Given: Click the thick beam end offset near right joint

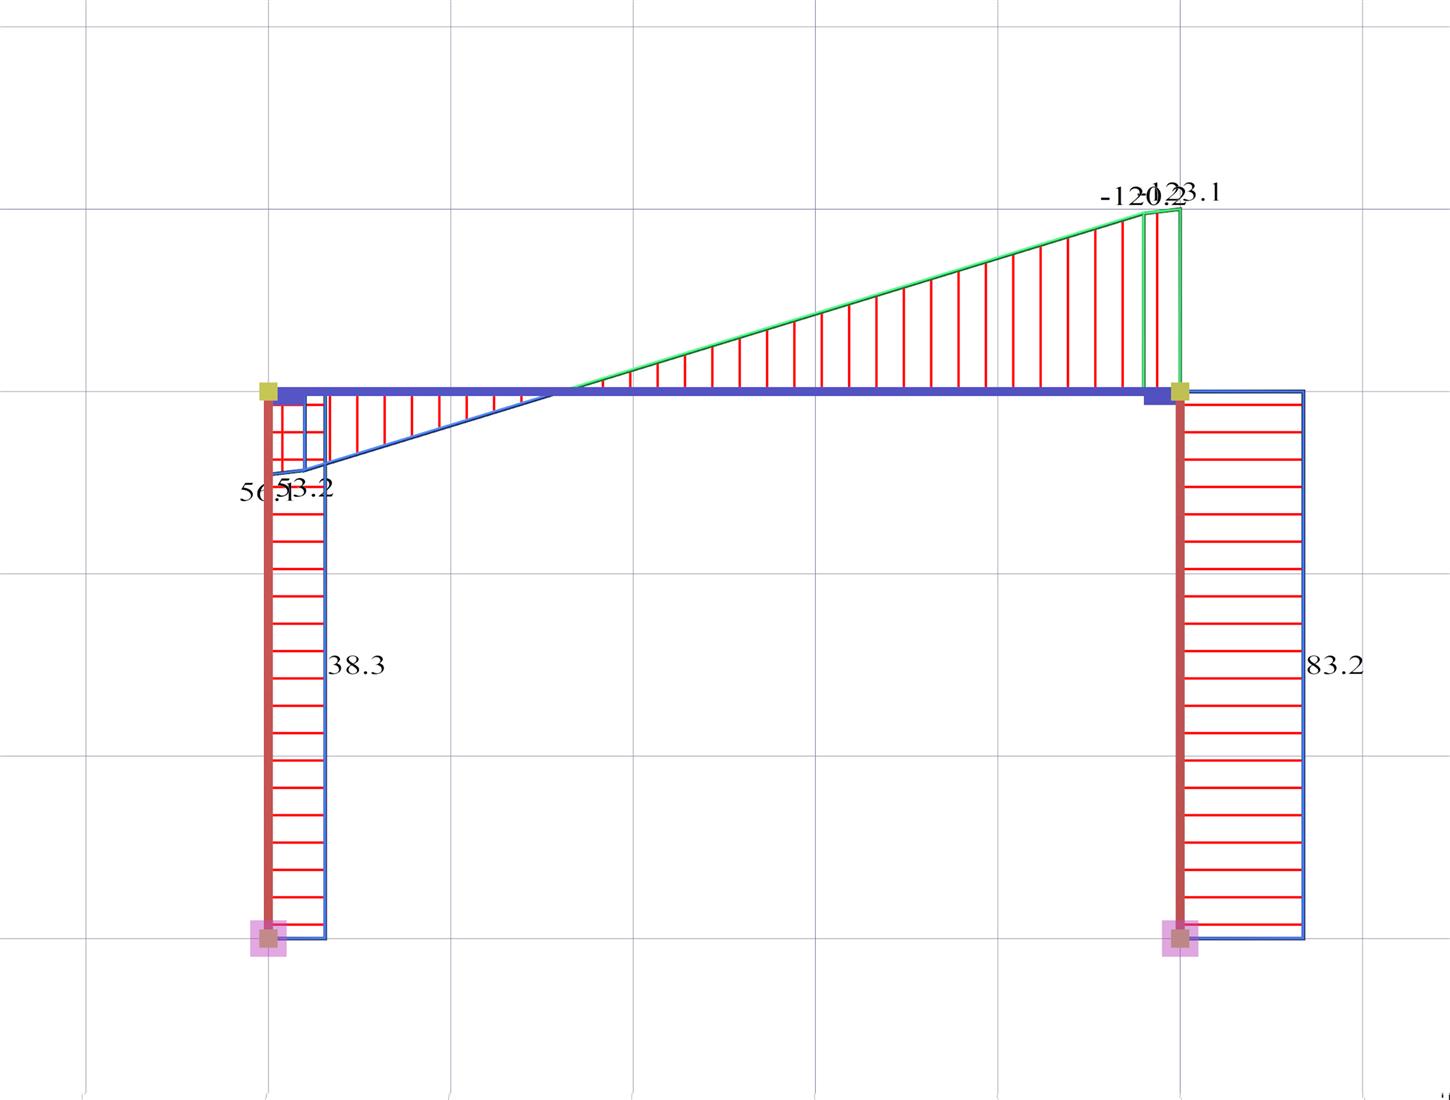Looking at the screenshot, I should [x=1158, y=397].
